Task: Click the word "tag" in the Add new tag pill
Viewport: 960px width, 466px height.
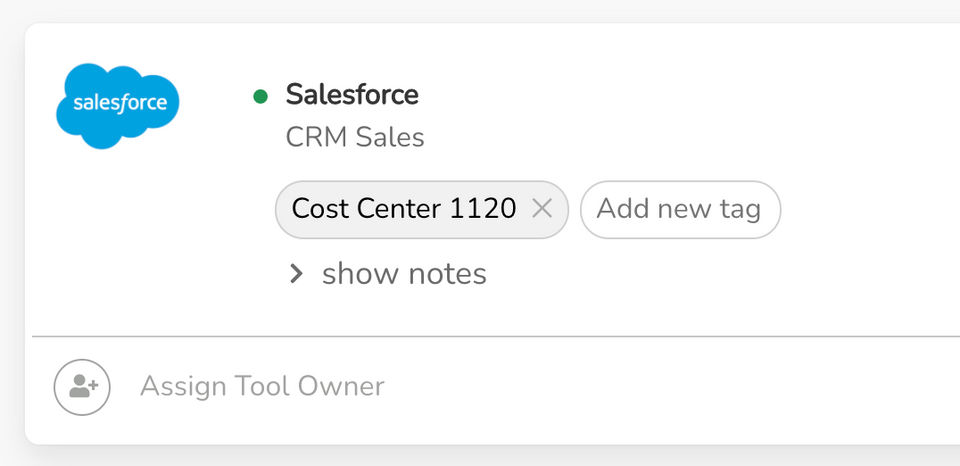Action: [739, 209]
